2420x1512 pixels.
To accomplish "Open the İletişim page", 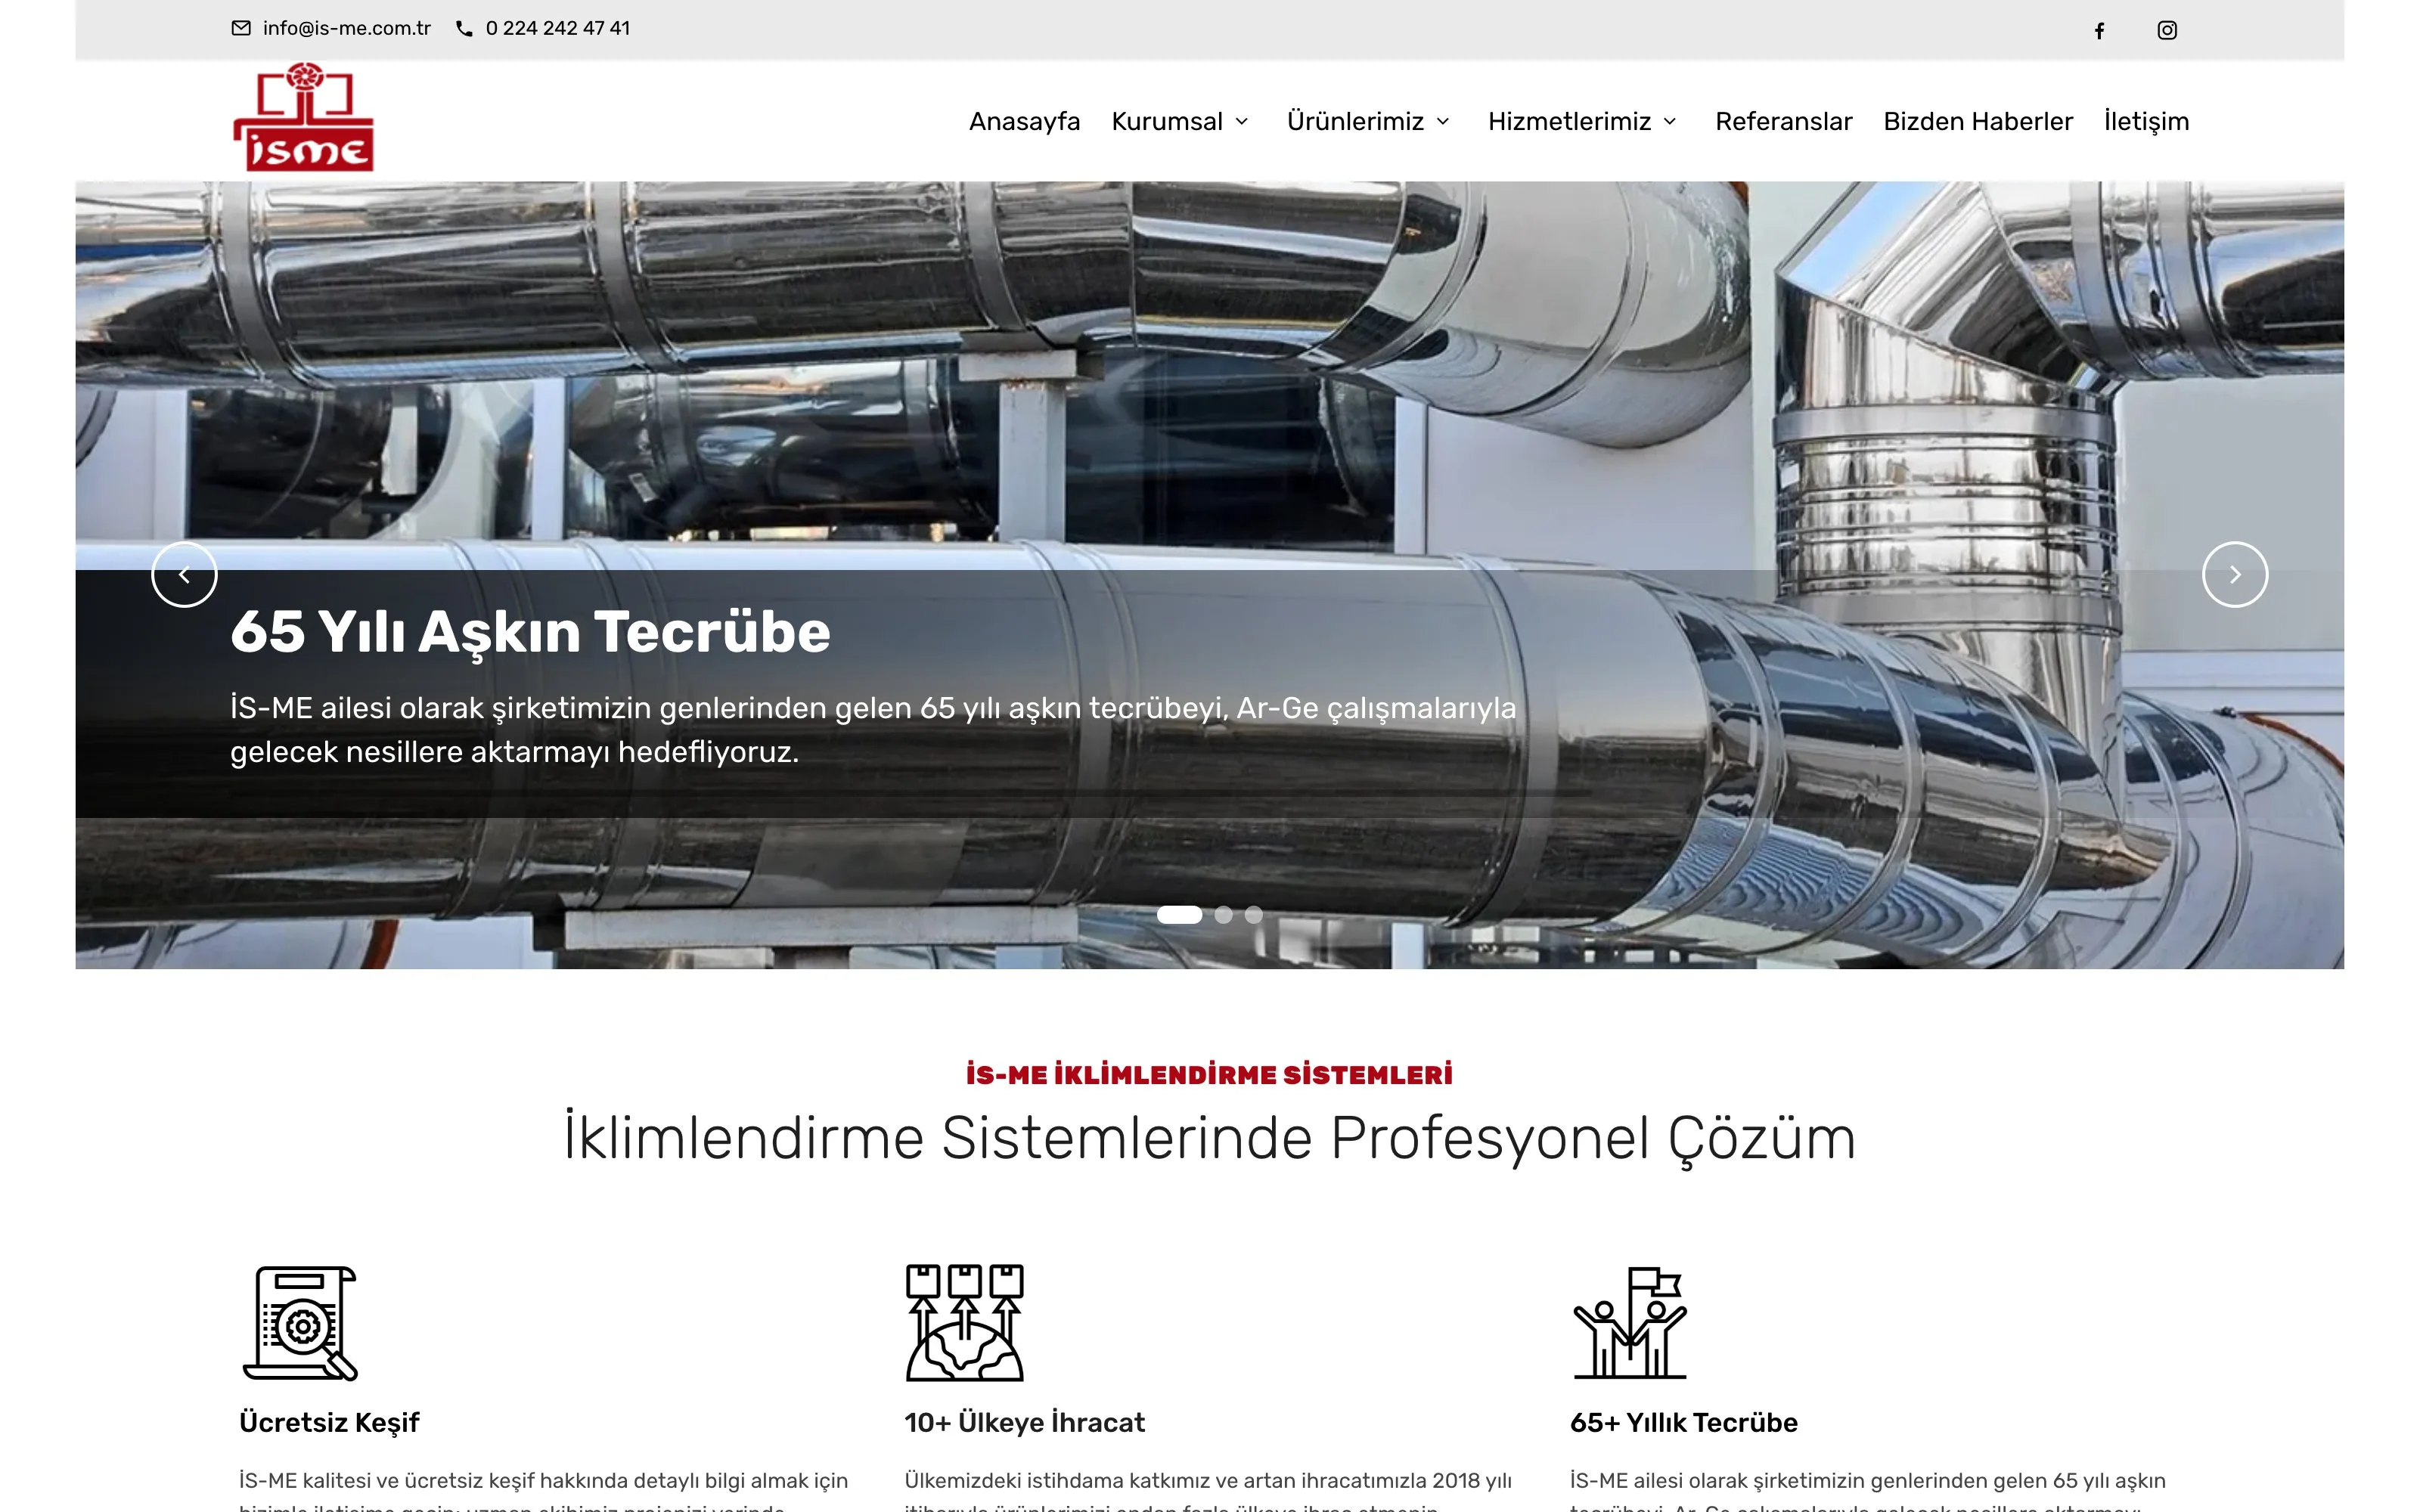I will 2146,121.
